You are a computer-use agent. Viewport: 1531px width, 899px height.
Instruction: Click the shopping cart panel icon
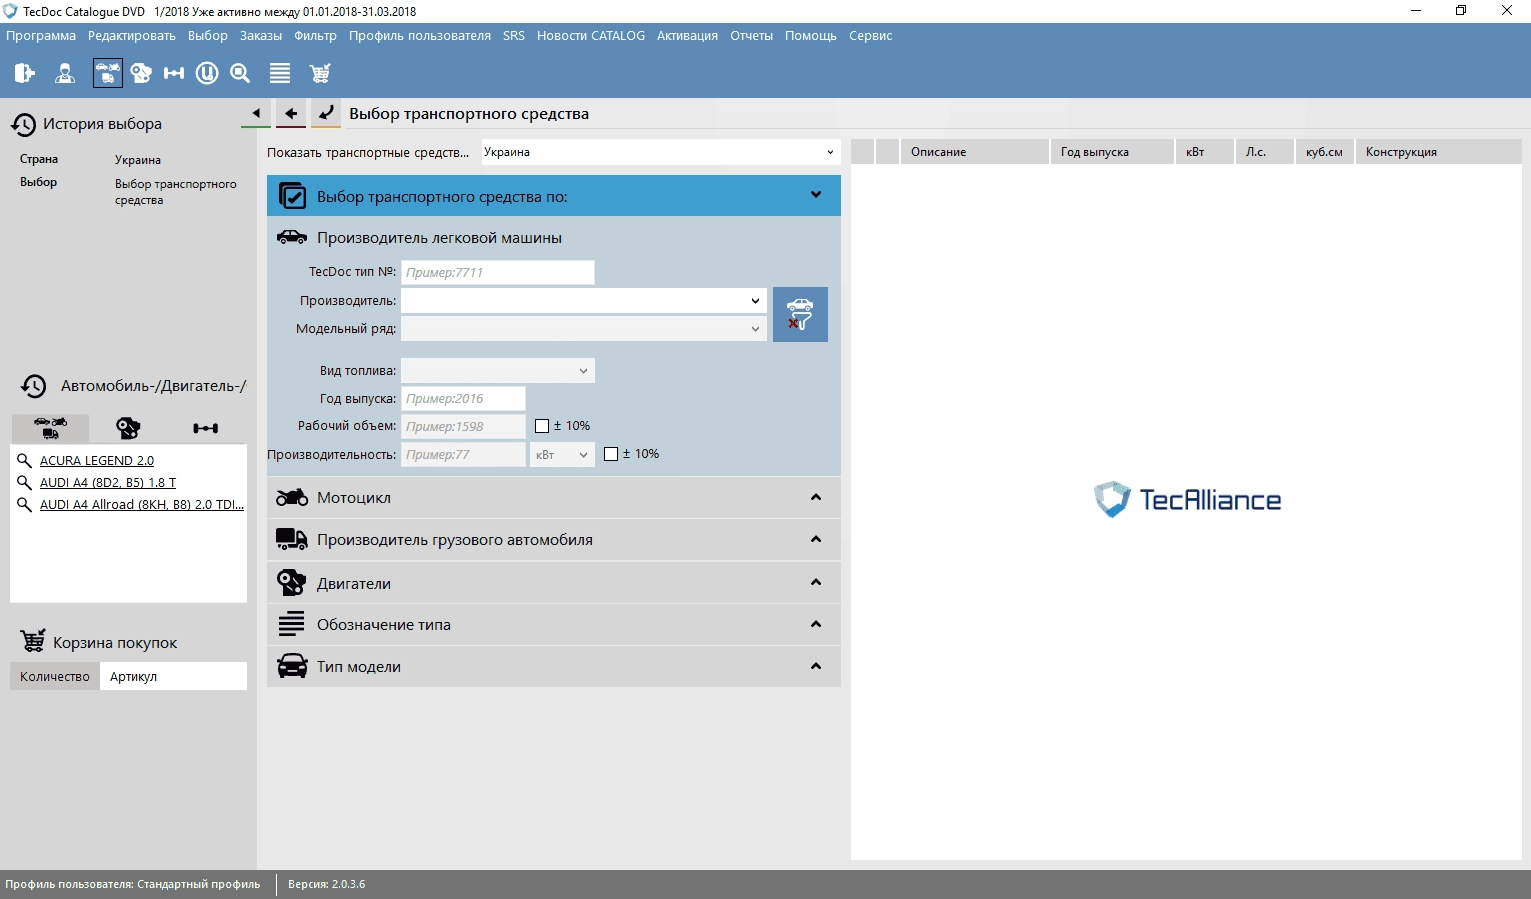tap(33, 641)
